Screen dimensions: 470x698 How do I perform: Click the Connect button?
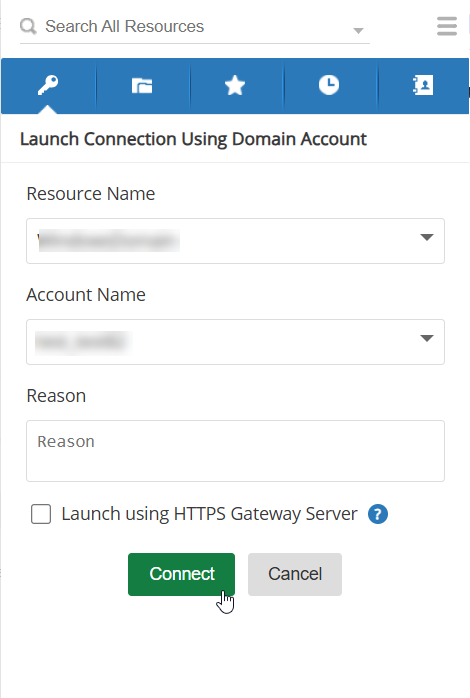click(x=181, y=574)
